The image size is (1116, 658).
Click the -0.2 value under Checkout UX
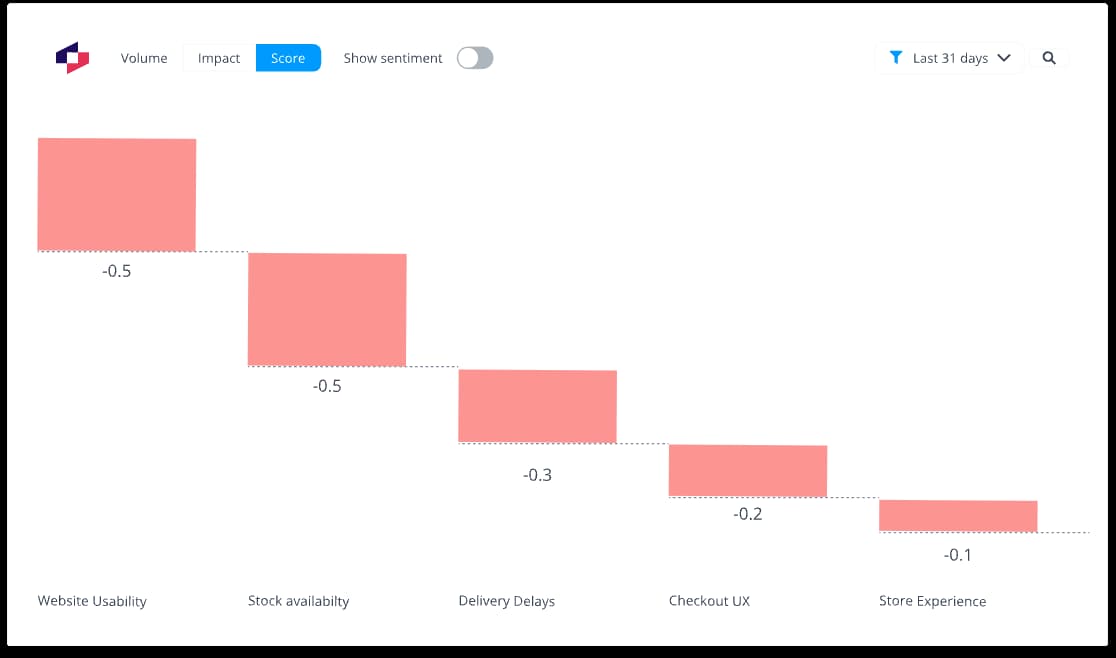pyautogui.click(x=748, y=514)
